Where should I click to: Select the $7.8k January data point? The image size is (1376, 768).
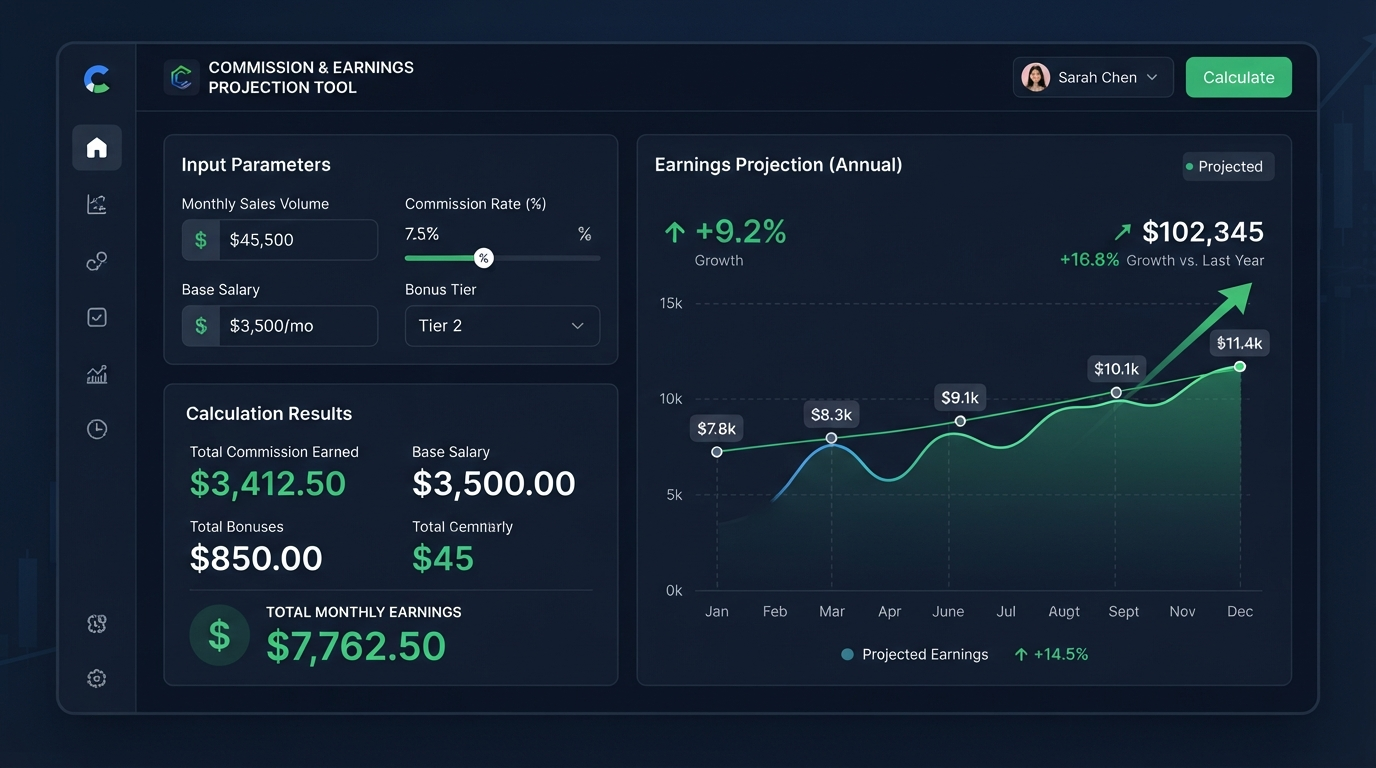click(x=717, y=452)
